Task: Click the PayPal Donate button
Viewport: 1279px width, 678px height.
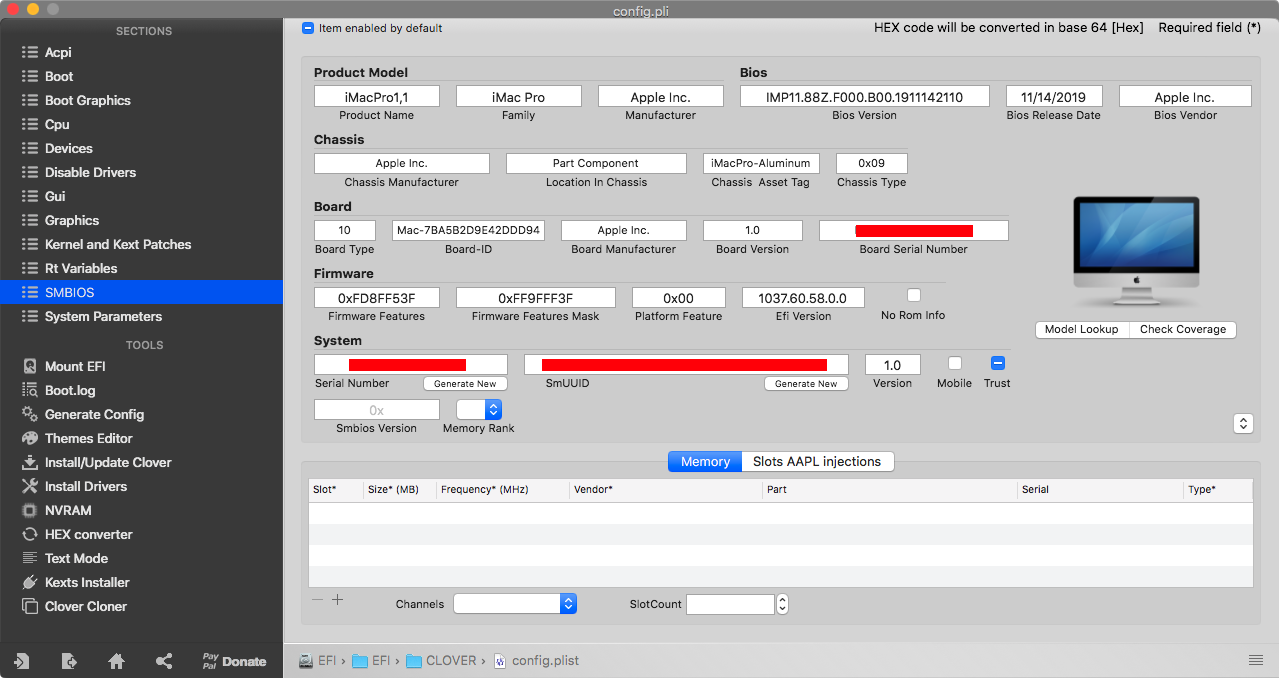Action: click(x=234, y=661)
